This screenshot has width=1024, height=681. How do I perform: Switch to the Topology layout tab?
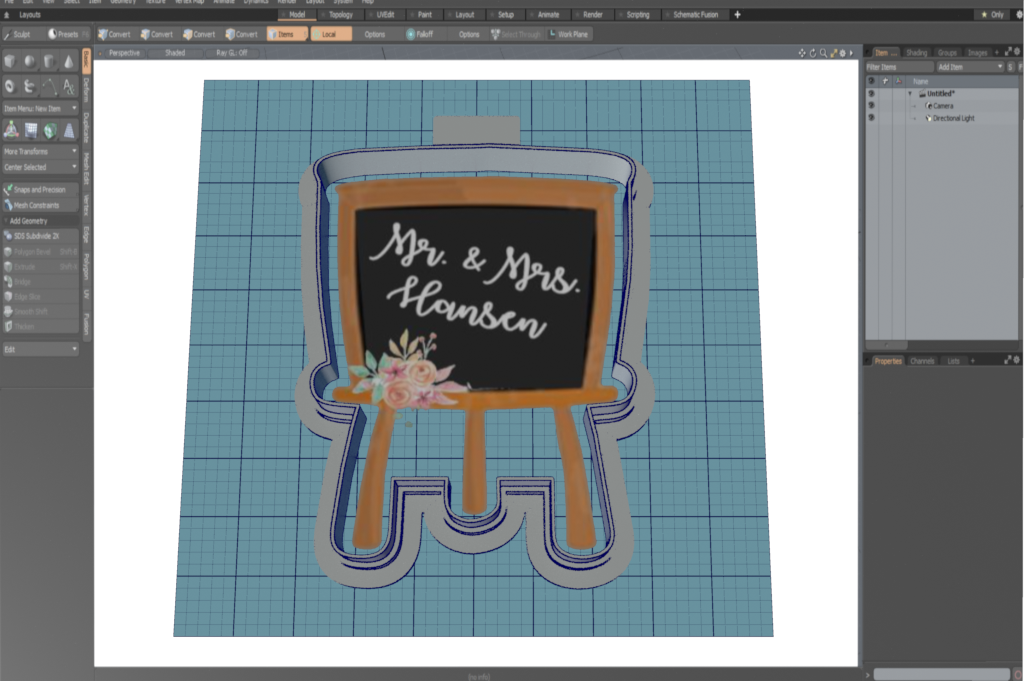click(x=341, y=15)
